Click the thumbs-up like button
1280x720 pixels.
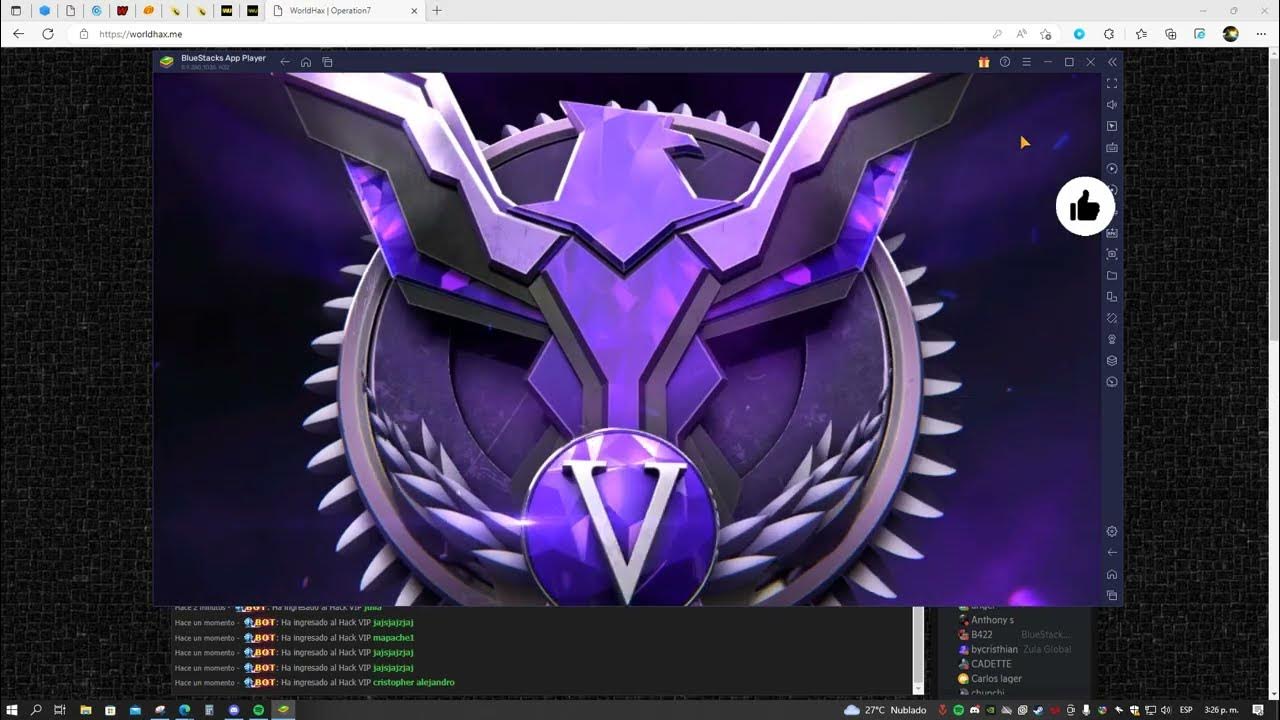point(1085,207)
